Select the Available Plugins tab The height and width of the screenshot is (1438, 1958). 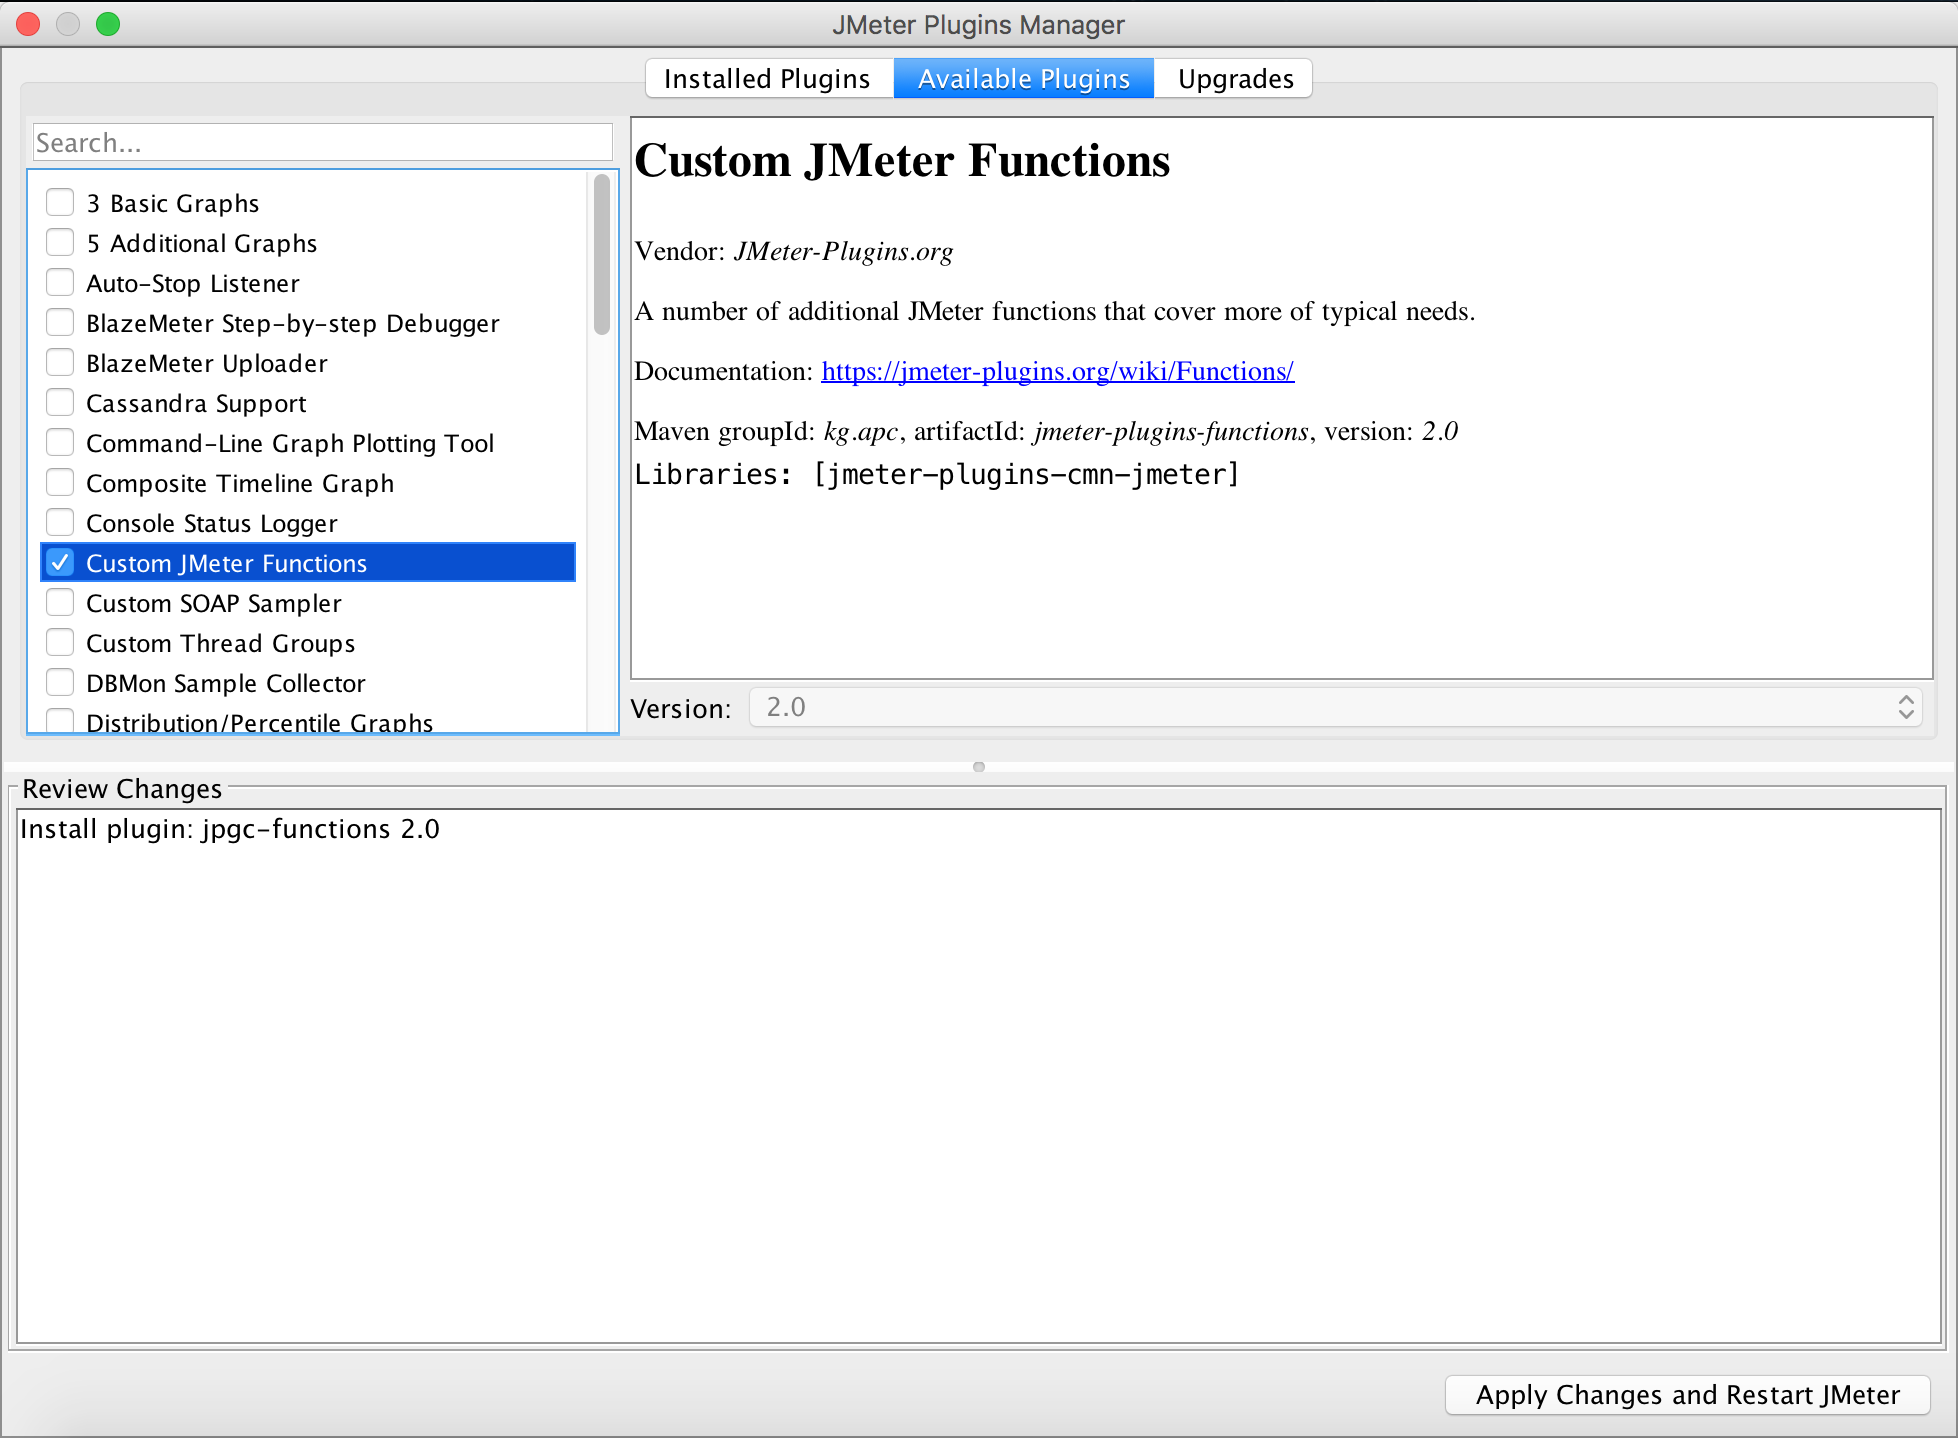(1023, 79)
